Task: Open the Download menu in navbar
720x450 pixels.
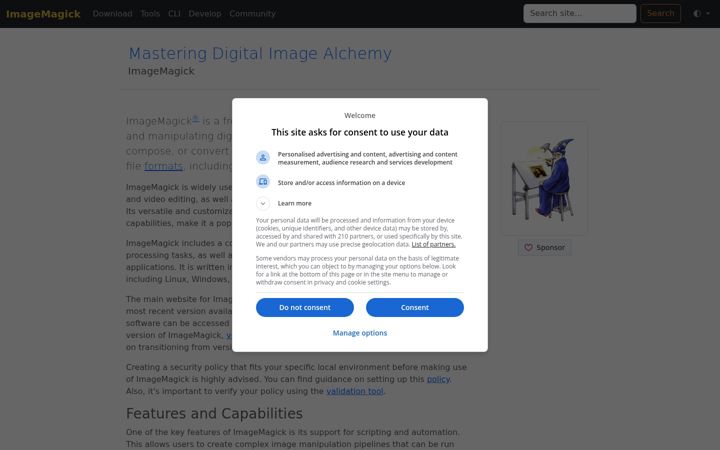Action: pyautogui.click(x=112, y=14)
